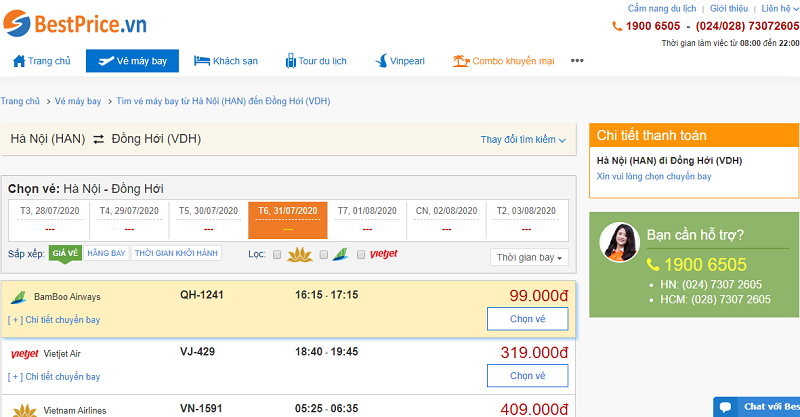This screenshot has width=800, height=417.
Task: Click the palm tree Combo icon
Action: click(461, 61)
